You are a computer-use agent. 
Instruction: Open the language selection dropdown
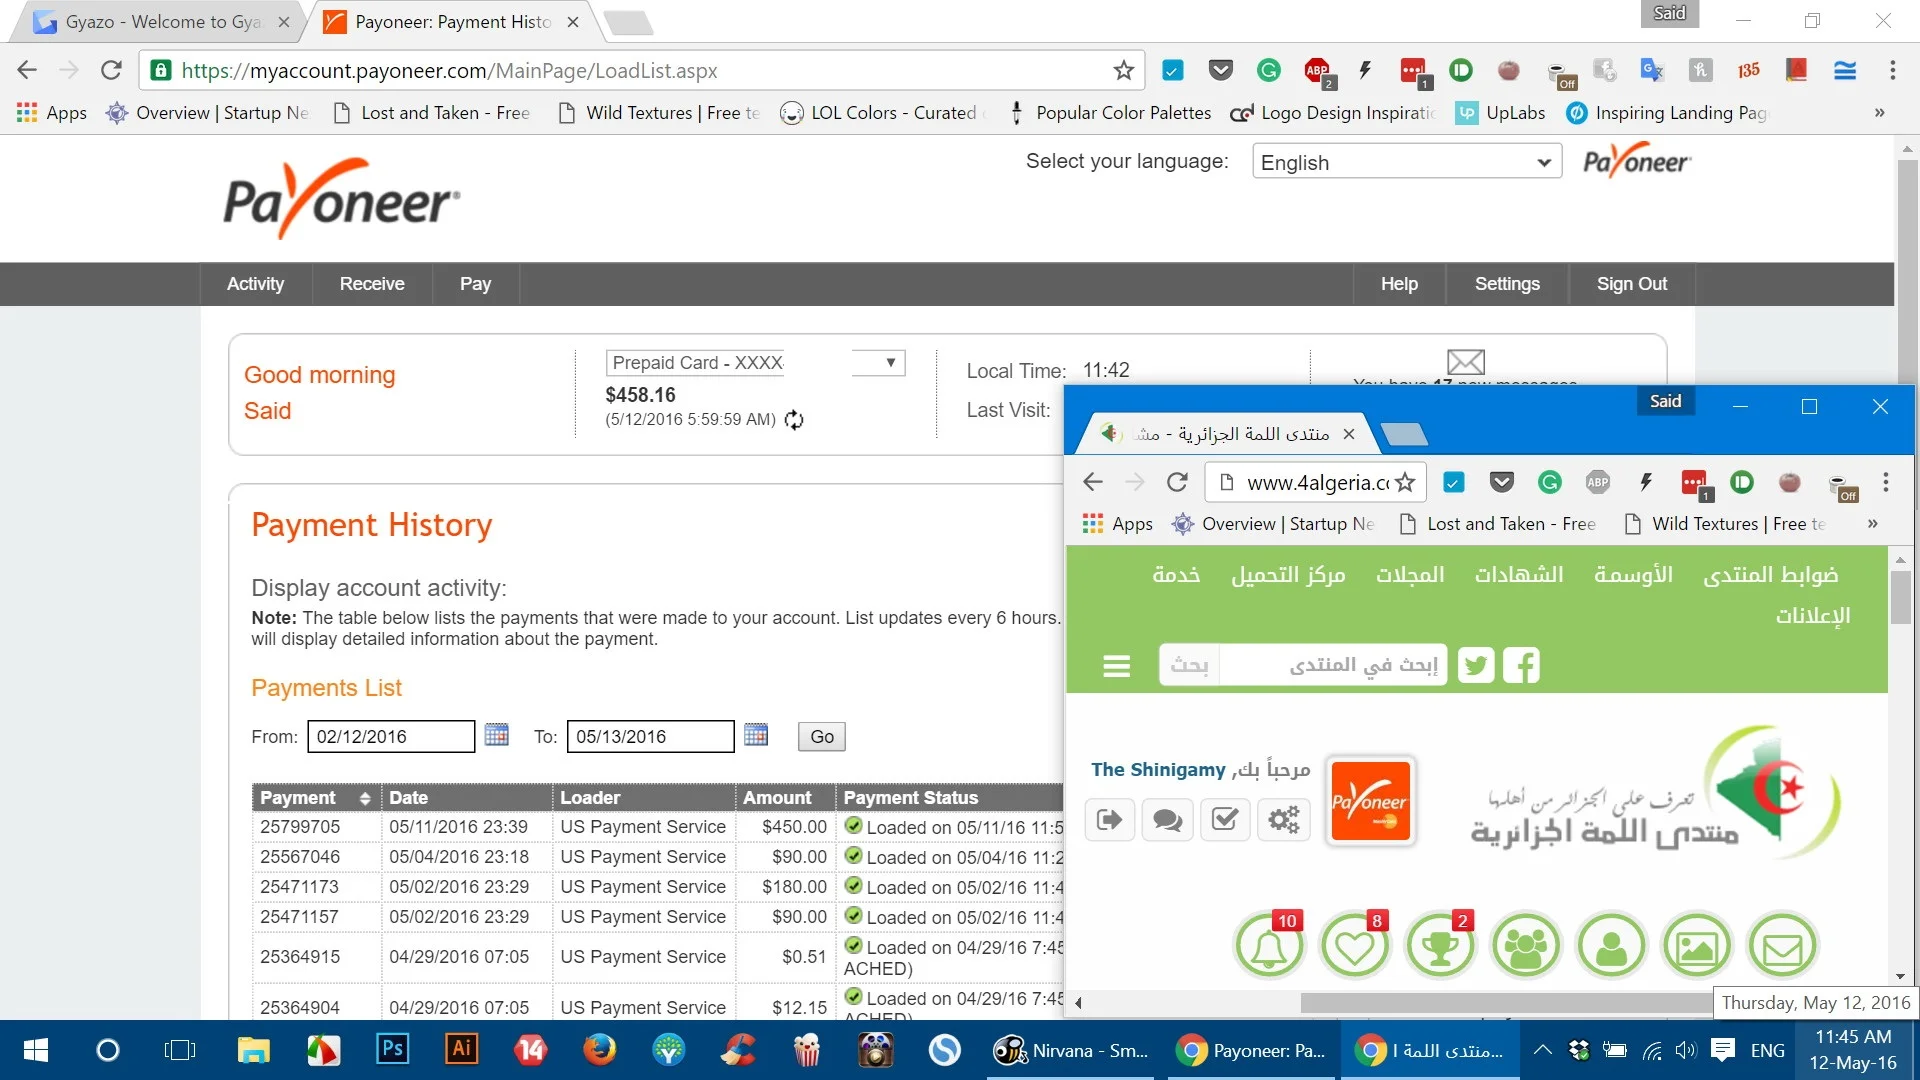[1406, 162]
